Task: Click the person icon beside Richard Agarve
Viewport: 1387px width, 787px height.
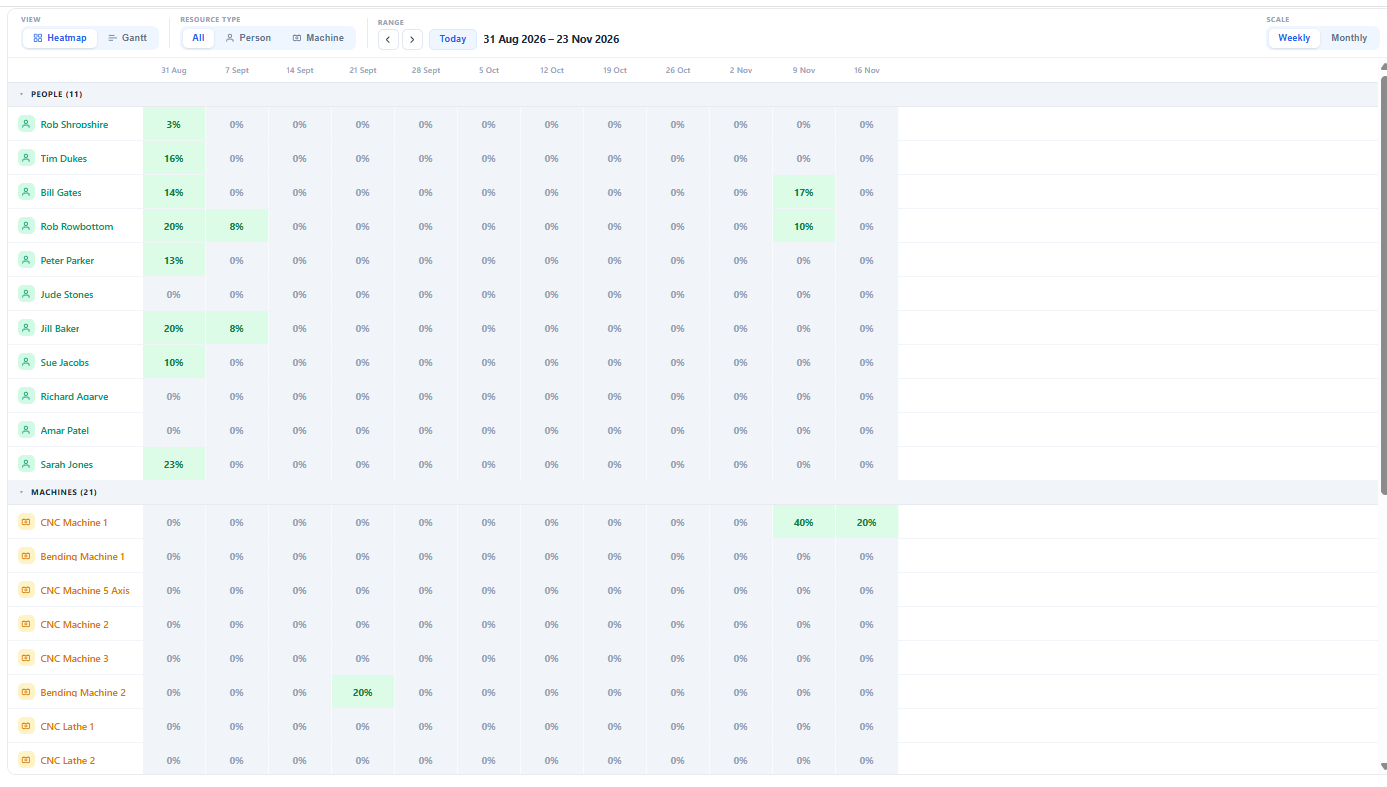Action: [26, 396]
